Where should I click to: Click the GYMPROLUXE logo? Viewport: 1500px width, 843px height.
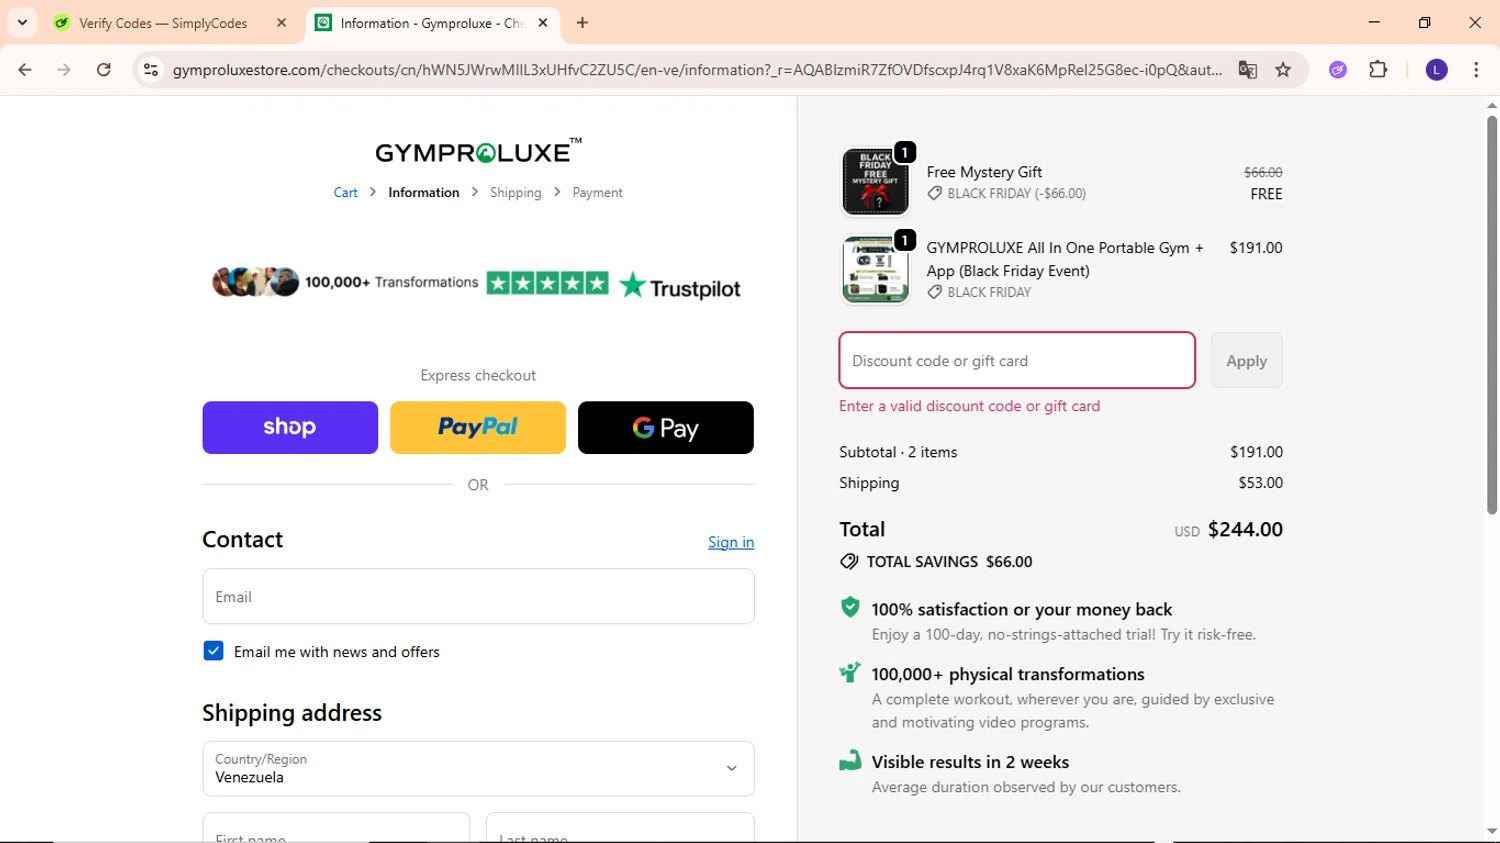point(478,152)
